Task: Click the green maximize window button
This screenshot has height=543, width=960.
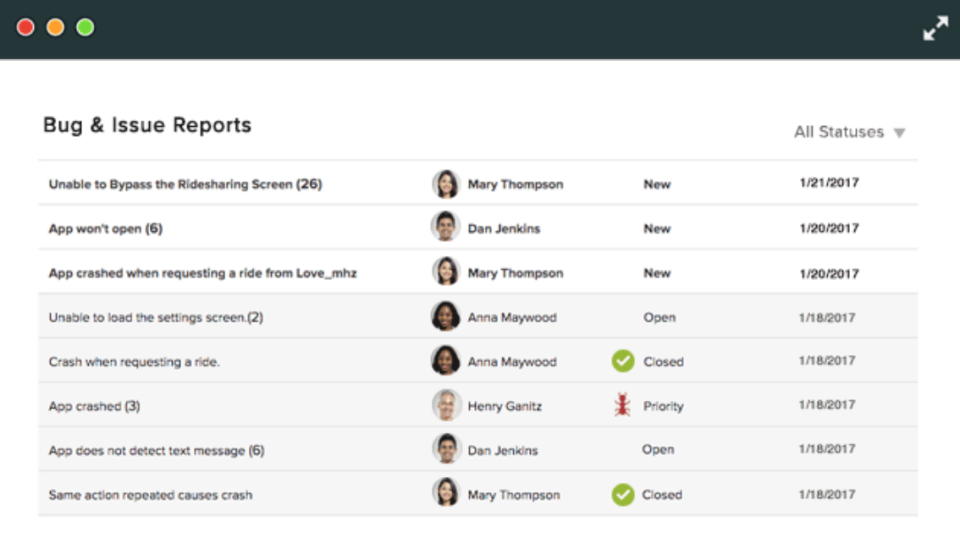Action: tap(86, 27)
